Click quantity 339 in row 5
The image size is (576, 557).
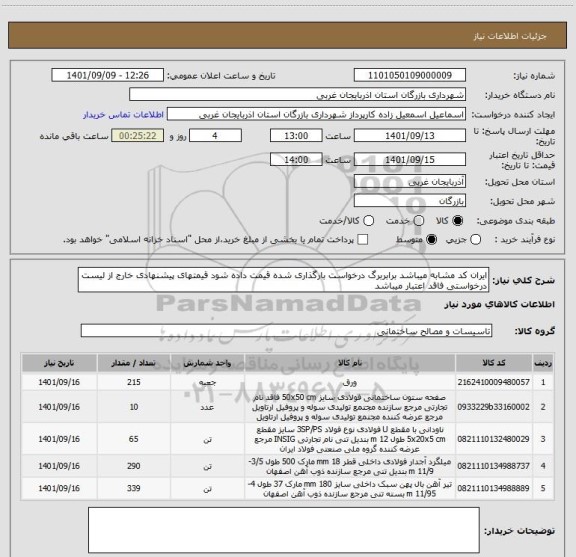pyautogui.click(x=134, y=488)
